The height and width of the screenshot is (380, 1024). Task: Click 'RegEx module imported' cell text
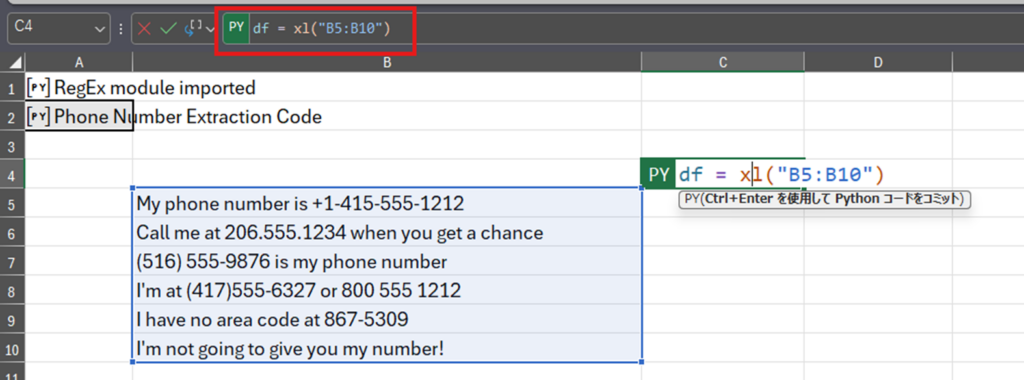click(155, 87)
